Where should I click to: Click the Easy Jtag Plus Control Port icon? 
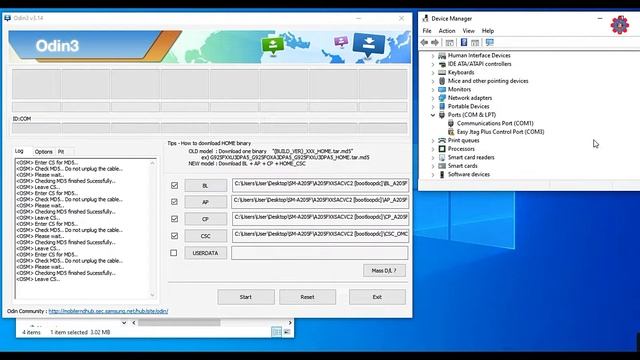click(x=451, y=132)
